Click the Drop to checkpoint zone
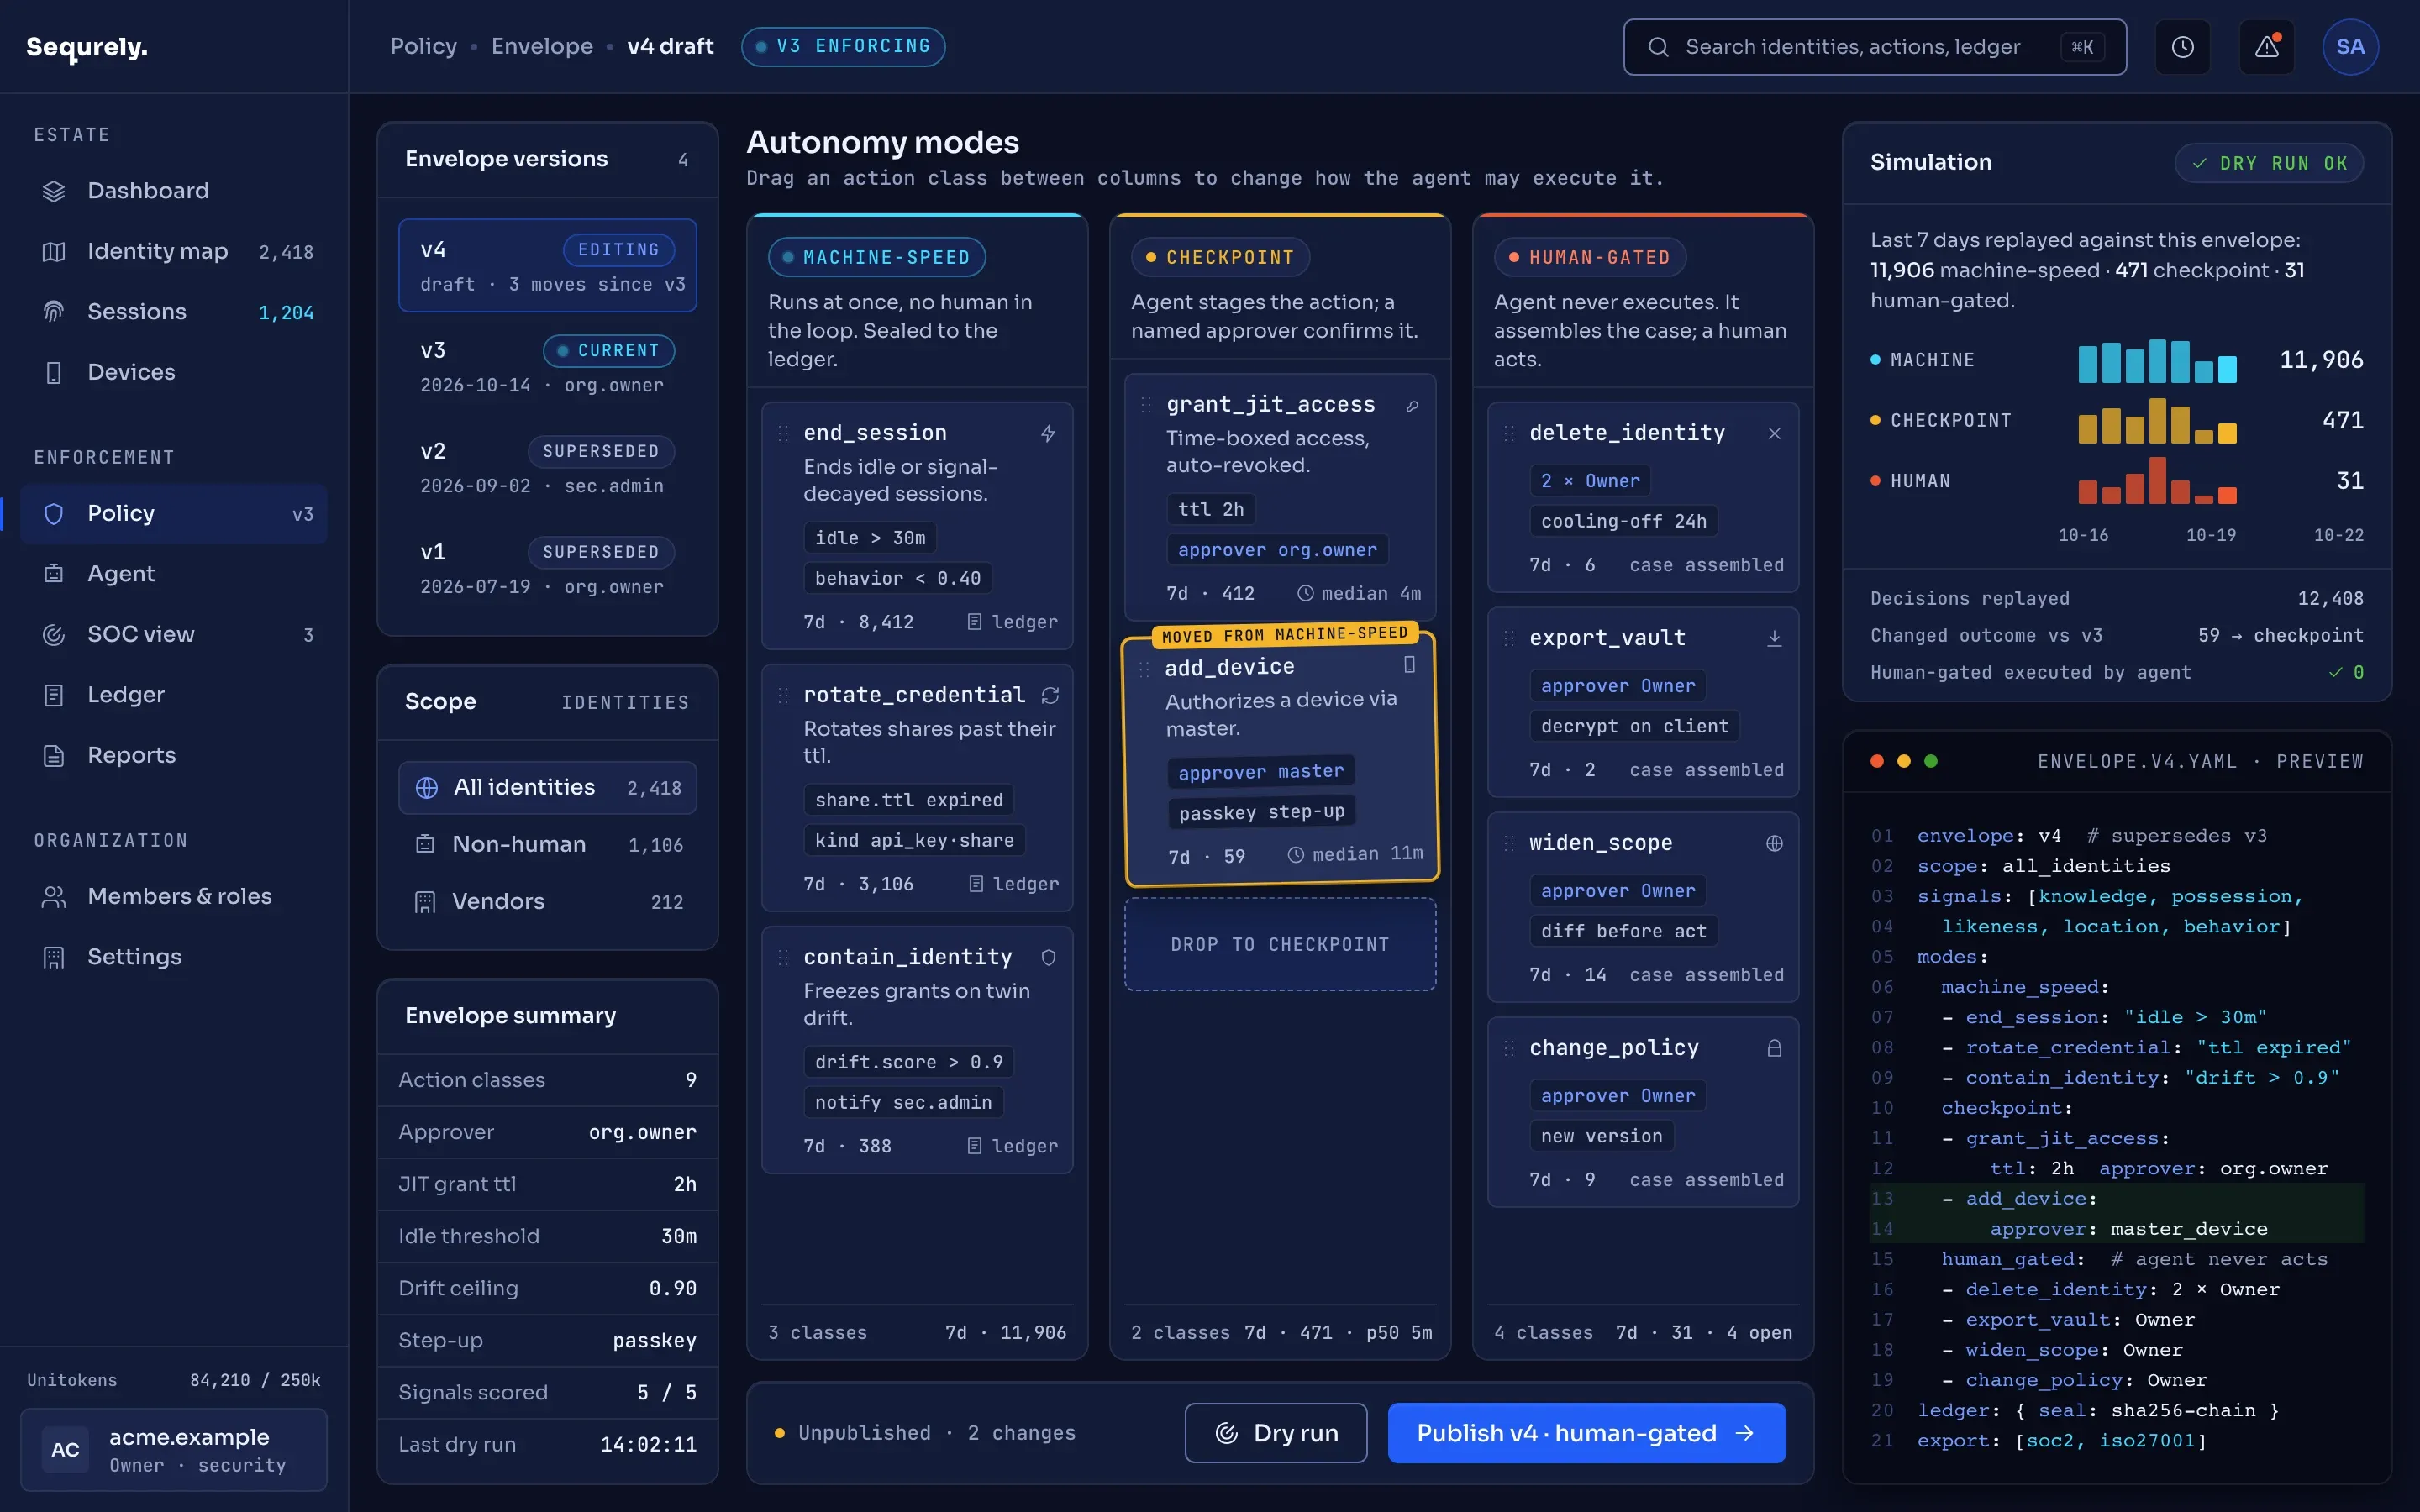This screenshot has width=2420, height=1512. point(1280,944)
